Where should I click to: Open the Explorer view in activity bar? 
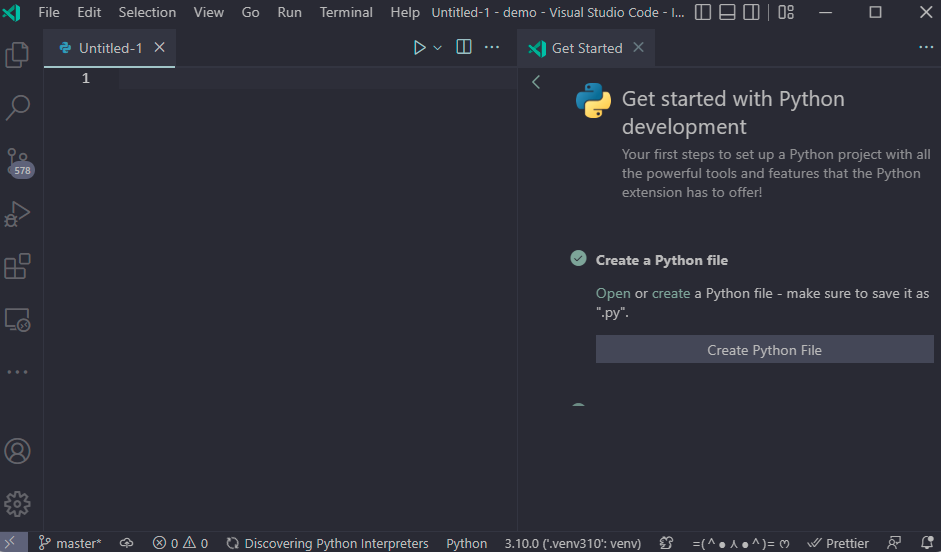17,55
